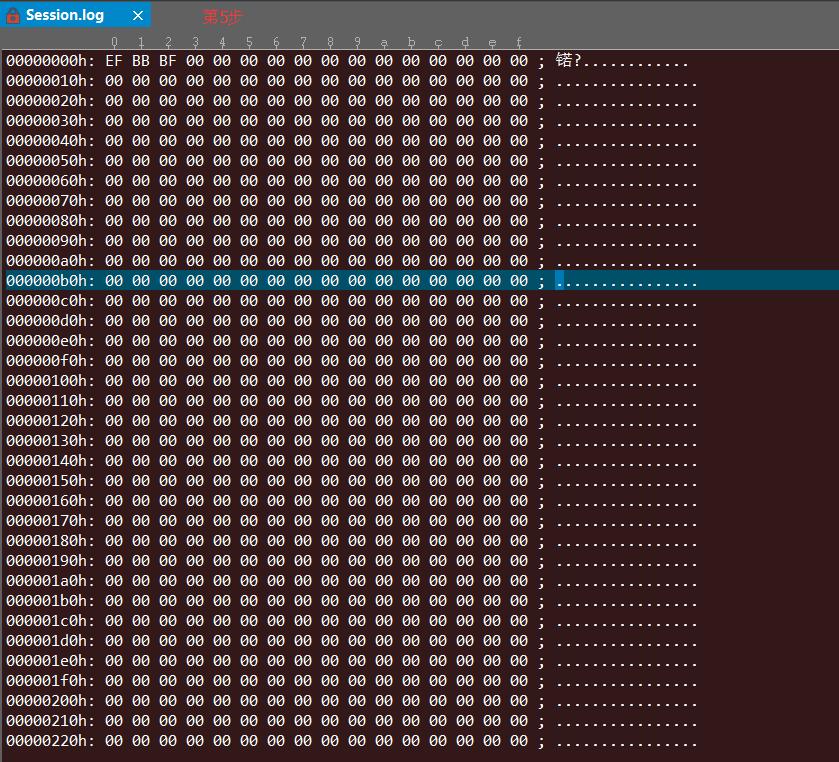Click offset 00000000h row address
This screenshot has width=839, height=762.
pos(50,60)
